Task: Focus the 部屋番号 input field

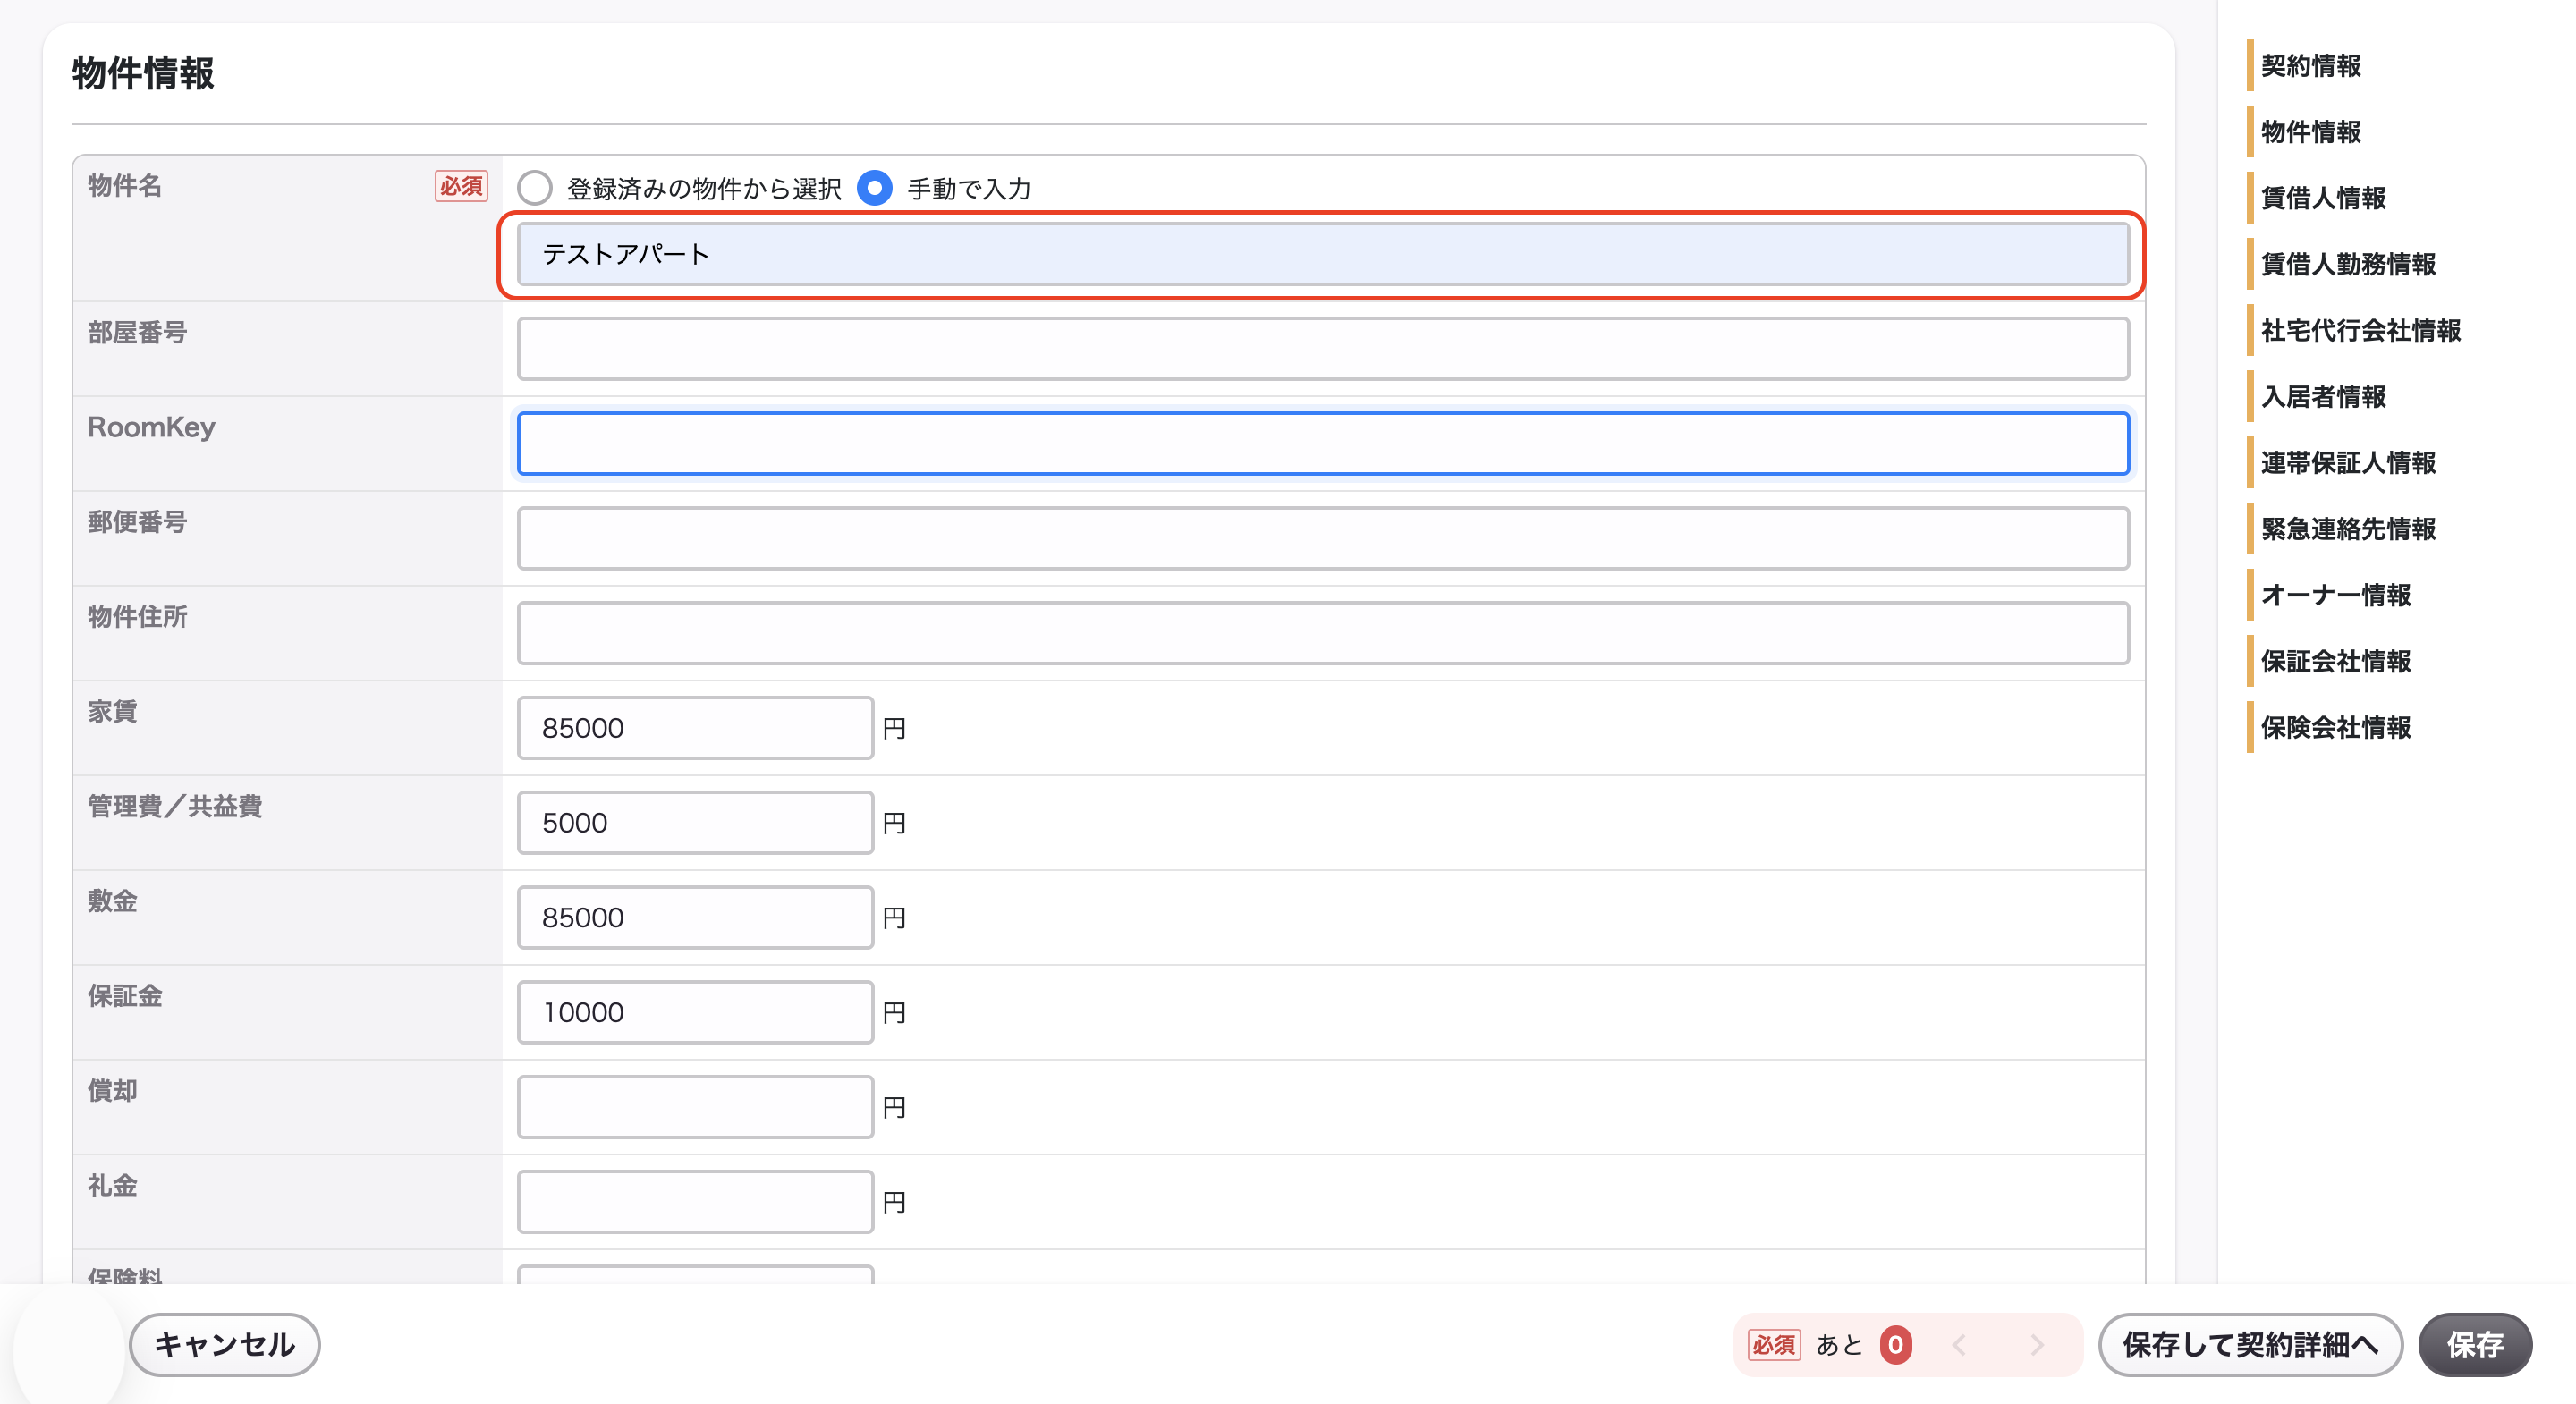Action: coord(1323,349)
